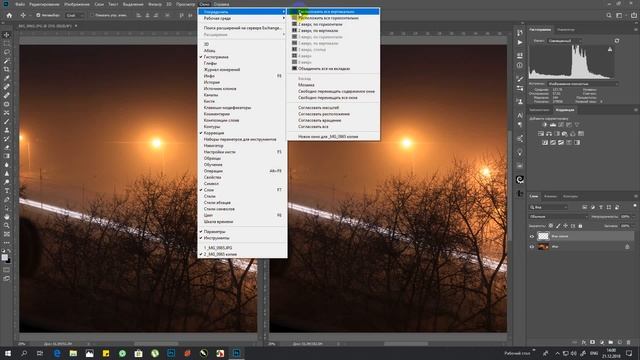Screen dimensions: 640x360
Task: Open histogram source dropdown
Action: pyautogui.click(x=582, y=84)
